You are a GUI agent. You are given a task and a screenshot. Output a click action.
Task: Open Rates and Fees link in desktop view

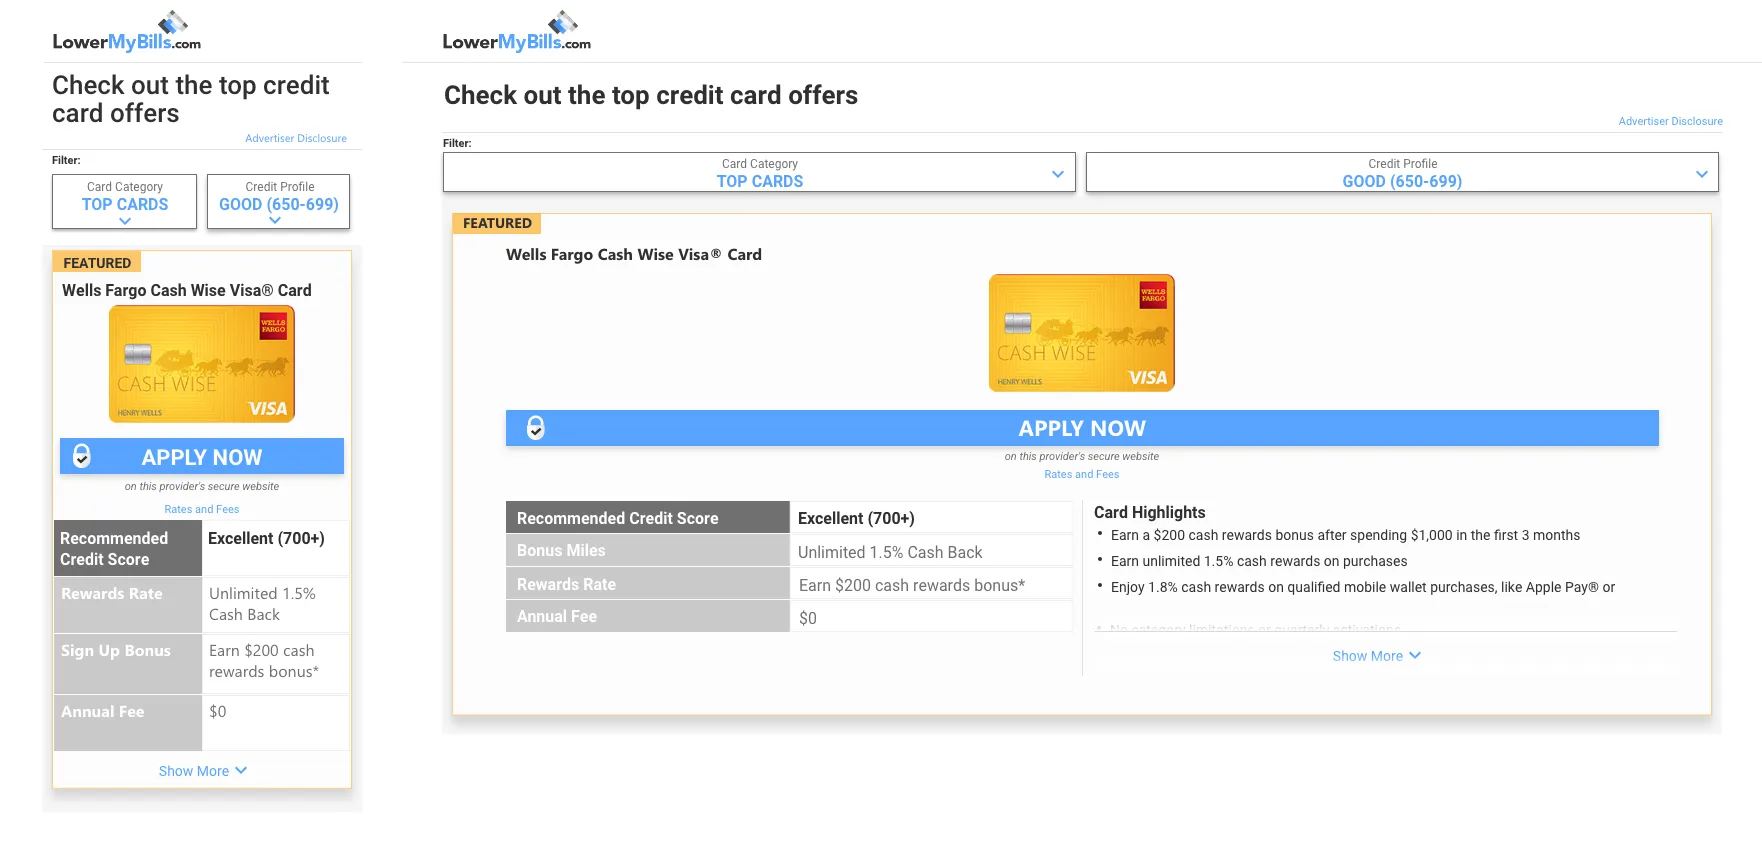(1082, 474)
